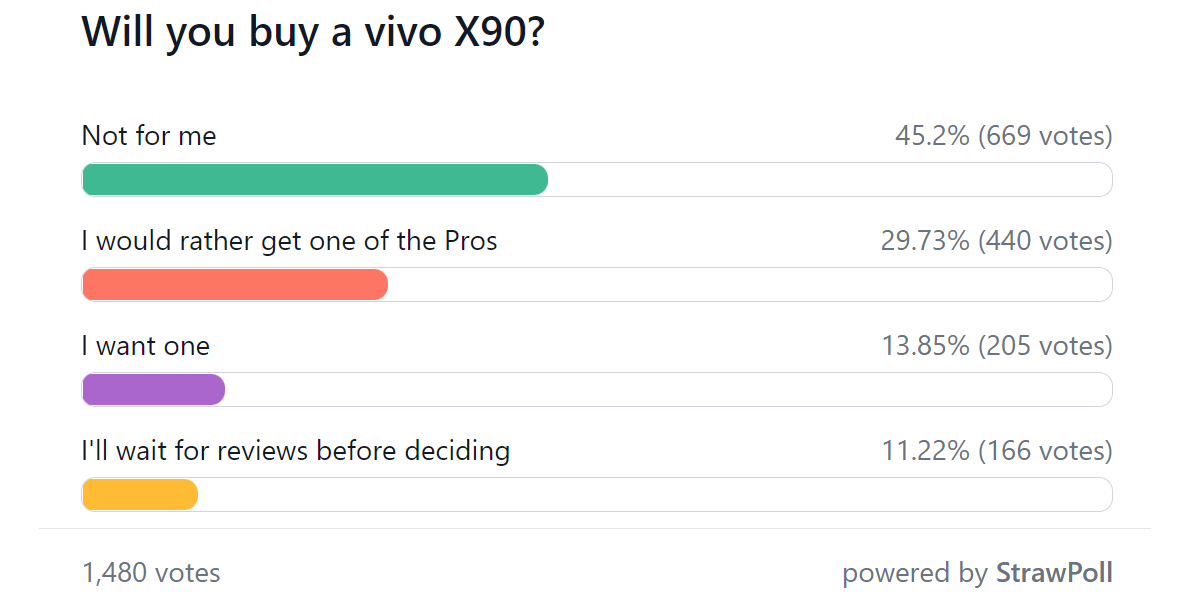Click the purple 'I want one' bar
Viewport: 1200px width, 597px height.
[x=150, y=389]
